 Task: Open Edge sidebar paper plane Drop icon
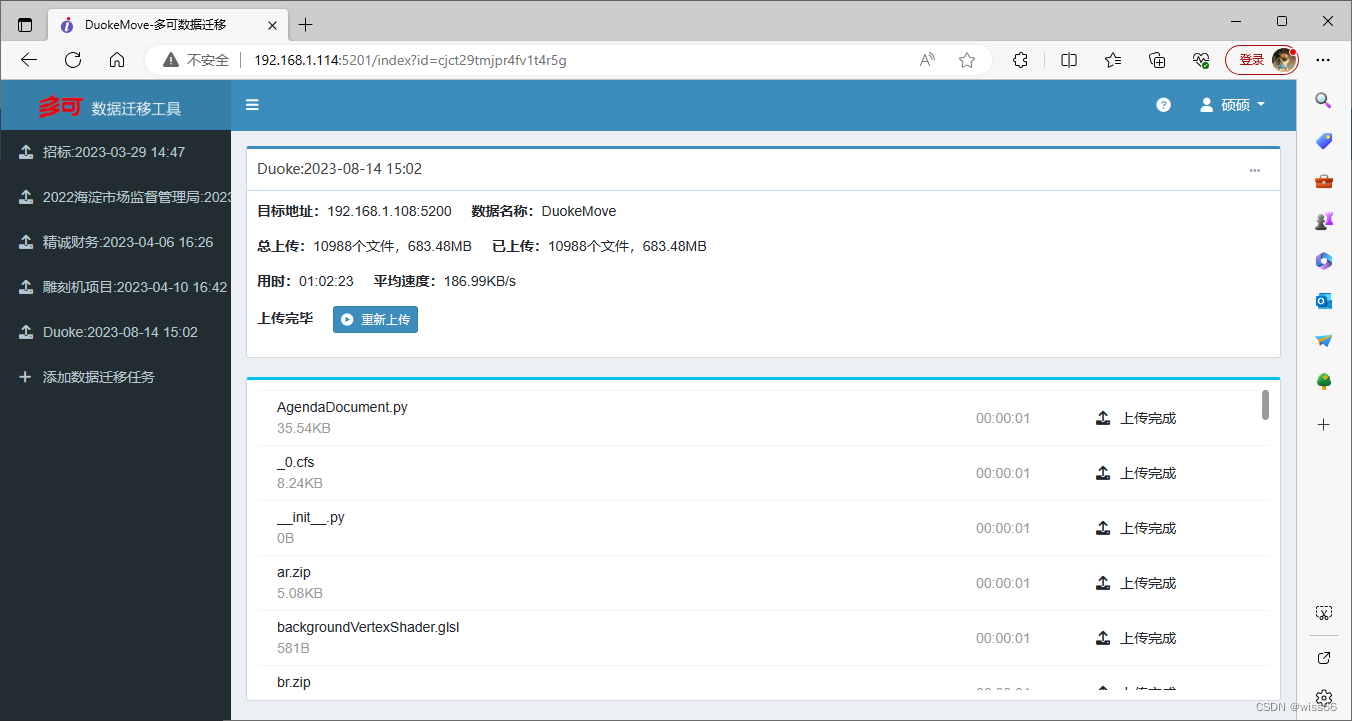pos(1323,341)
